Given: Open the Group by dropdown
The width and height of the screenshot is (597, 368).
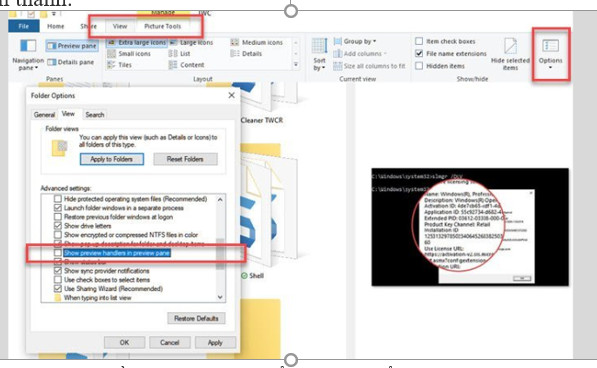Looking at the screenshot, I should click(355, 41).
